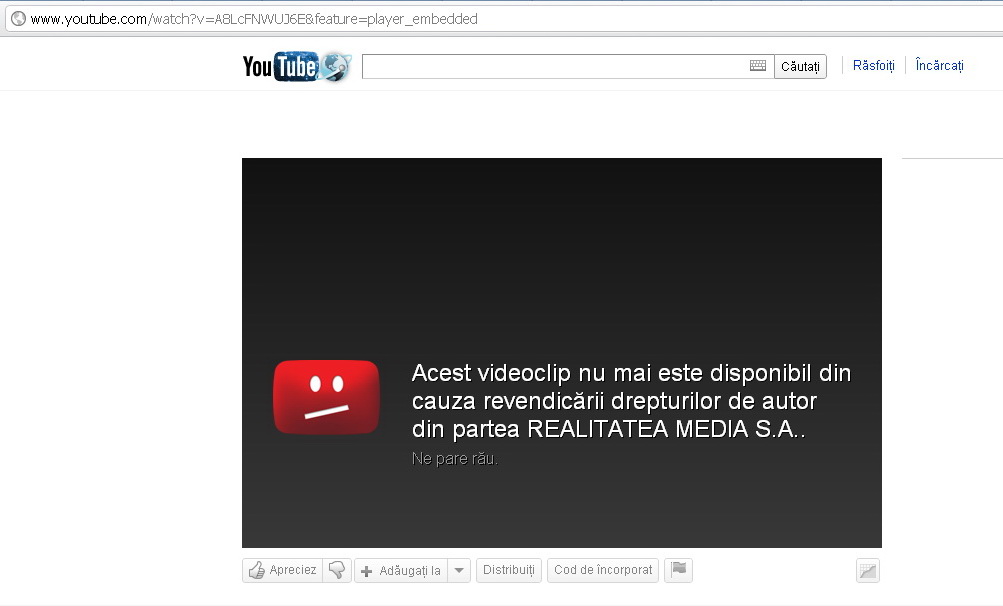The width and height of the screenshot is (1003, 606).
Task: Click the red sad-face error icon
Action: [326, 397]
